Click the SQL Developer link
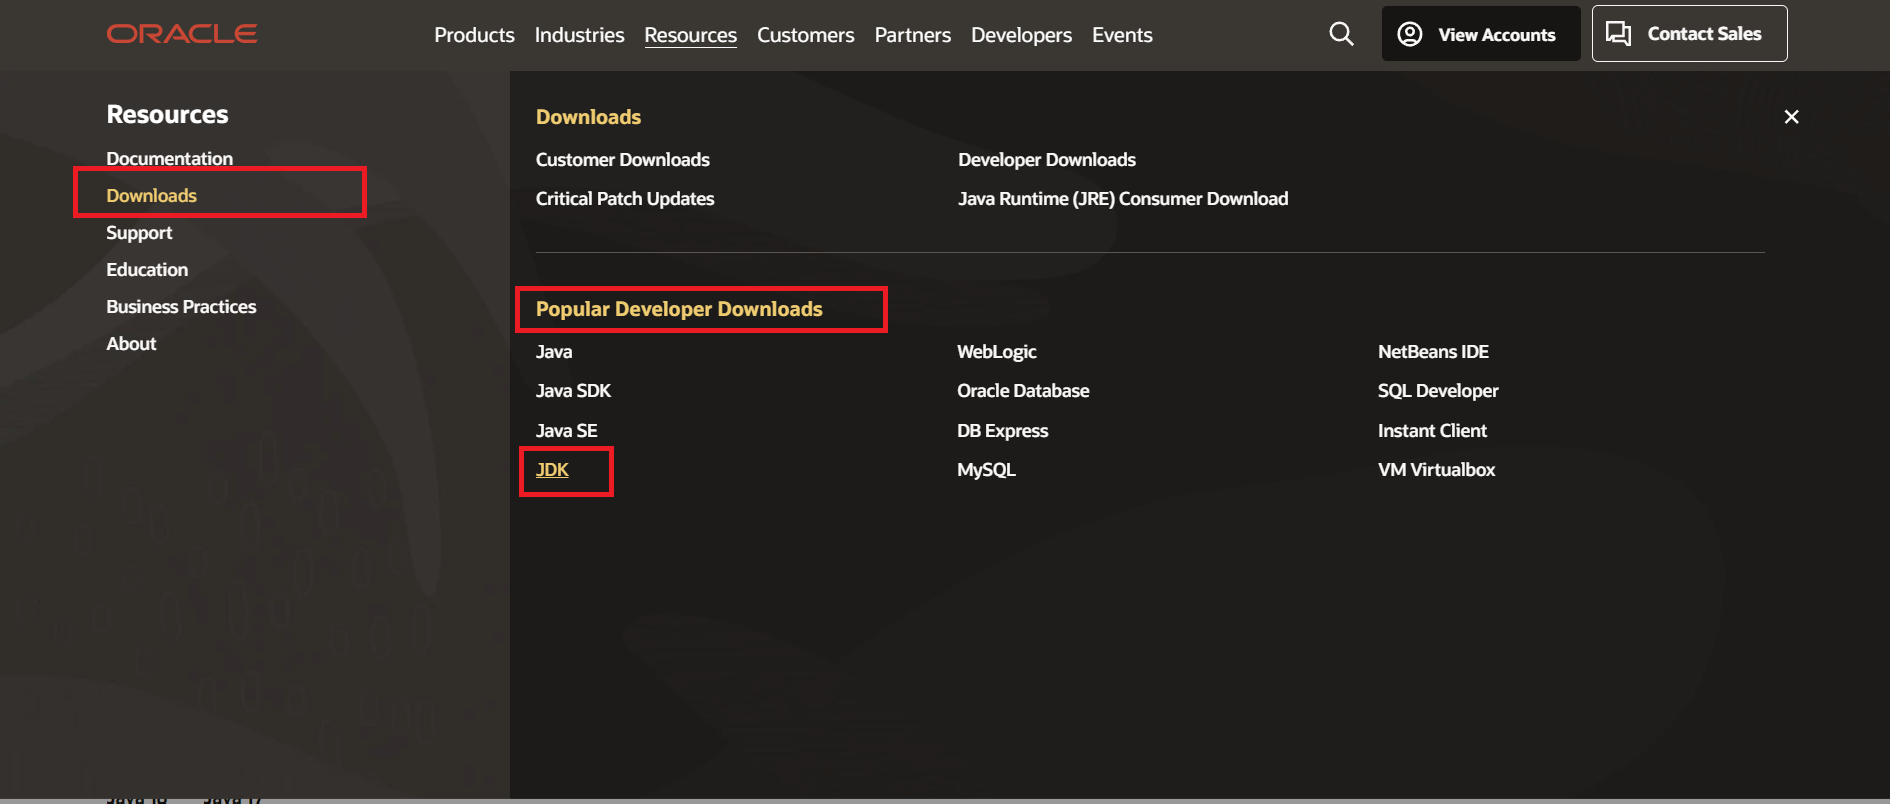Viewport: 1890px width, 804px height. pos(1438,390)
